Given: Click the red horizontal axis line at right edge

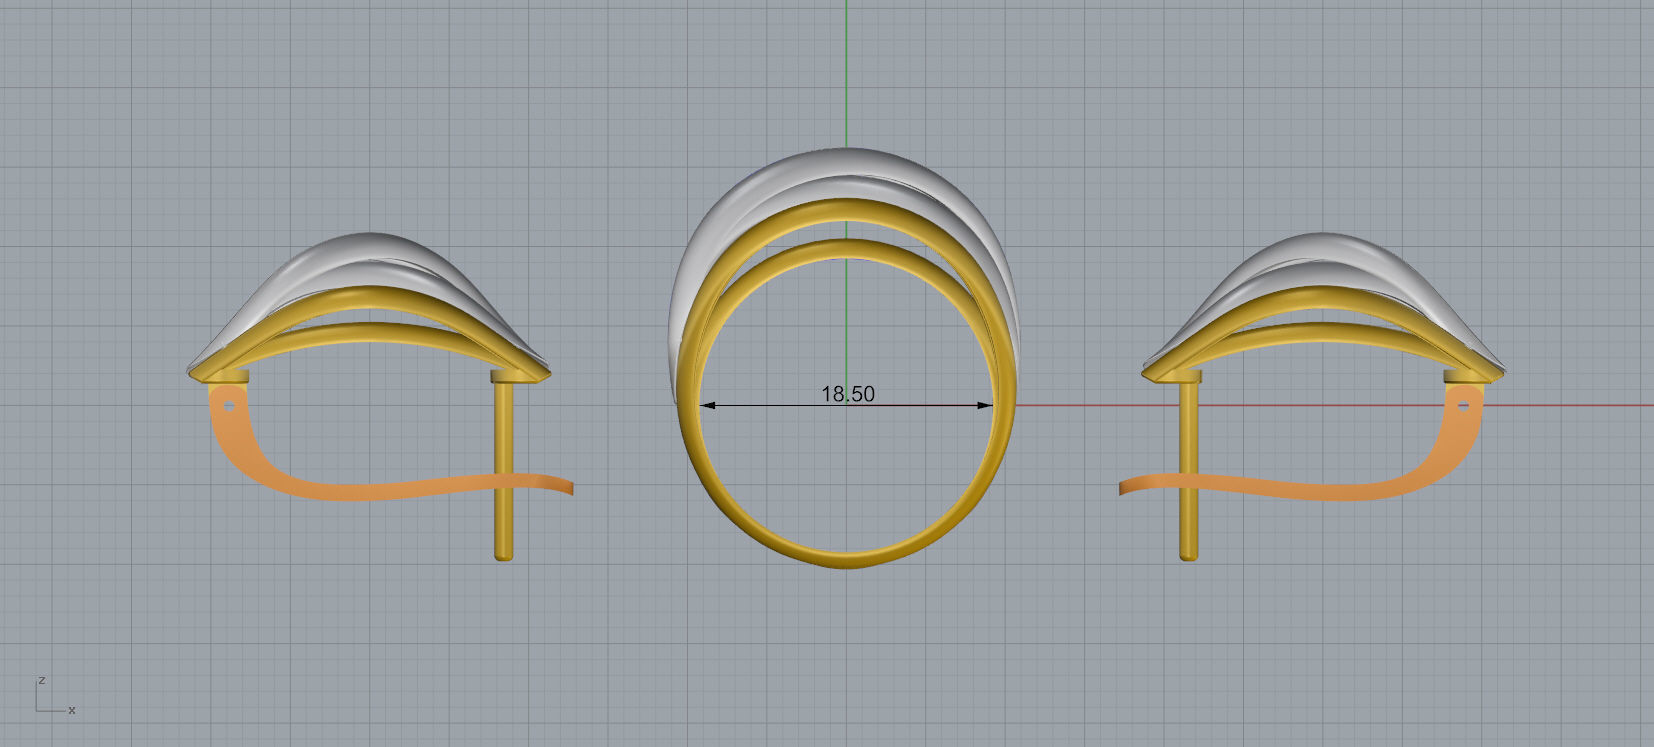Looking at the screenshot, I should tap(1335, 405).
